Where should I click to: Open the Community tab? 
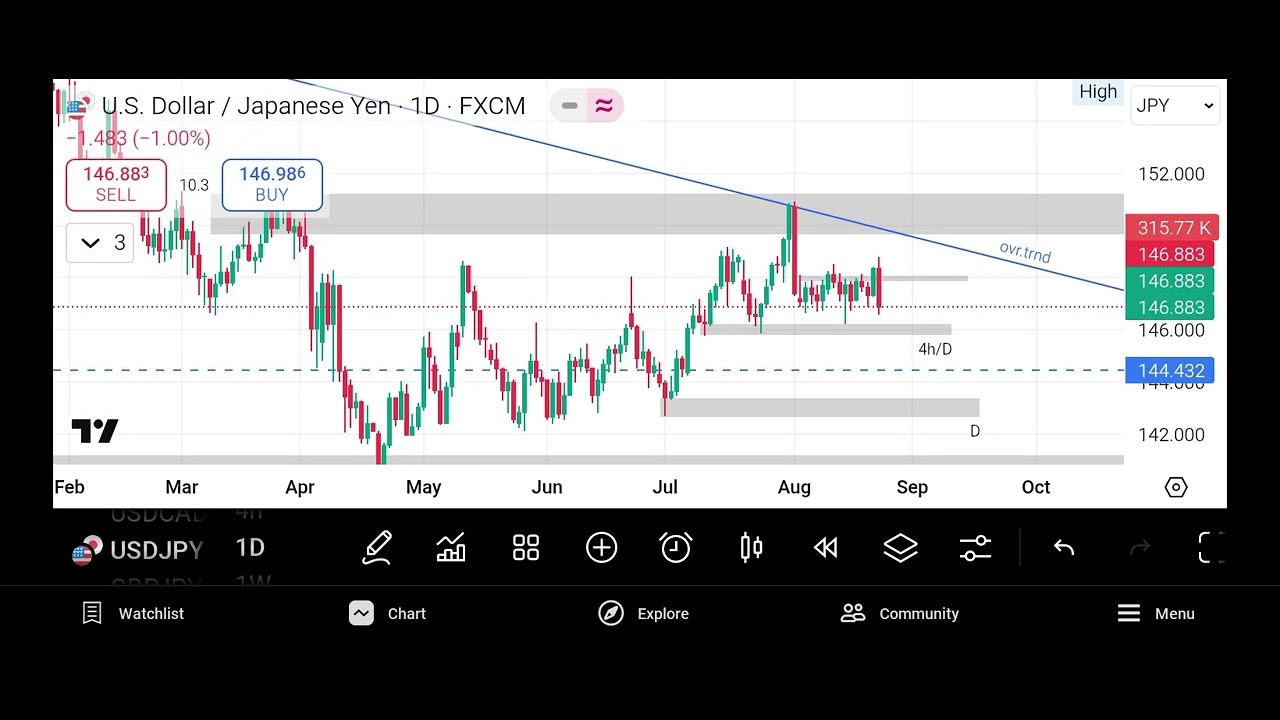tap(900, 614)
